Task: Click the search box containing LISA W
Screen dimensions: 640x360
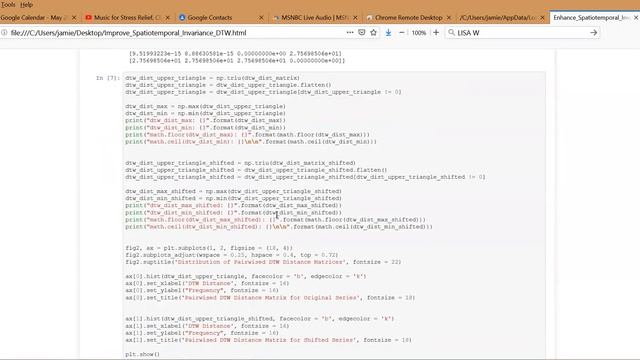Action: coord(522,33)
